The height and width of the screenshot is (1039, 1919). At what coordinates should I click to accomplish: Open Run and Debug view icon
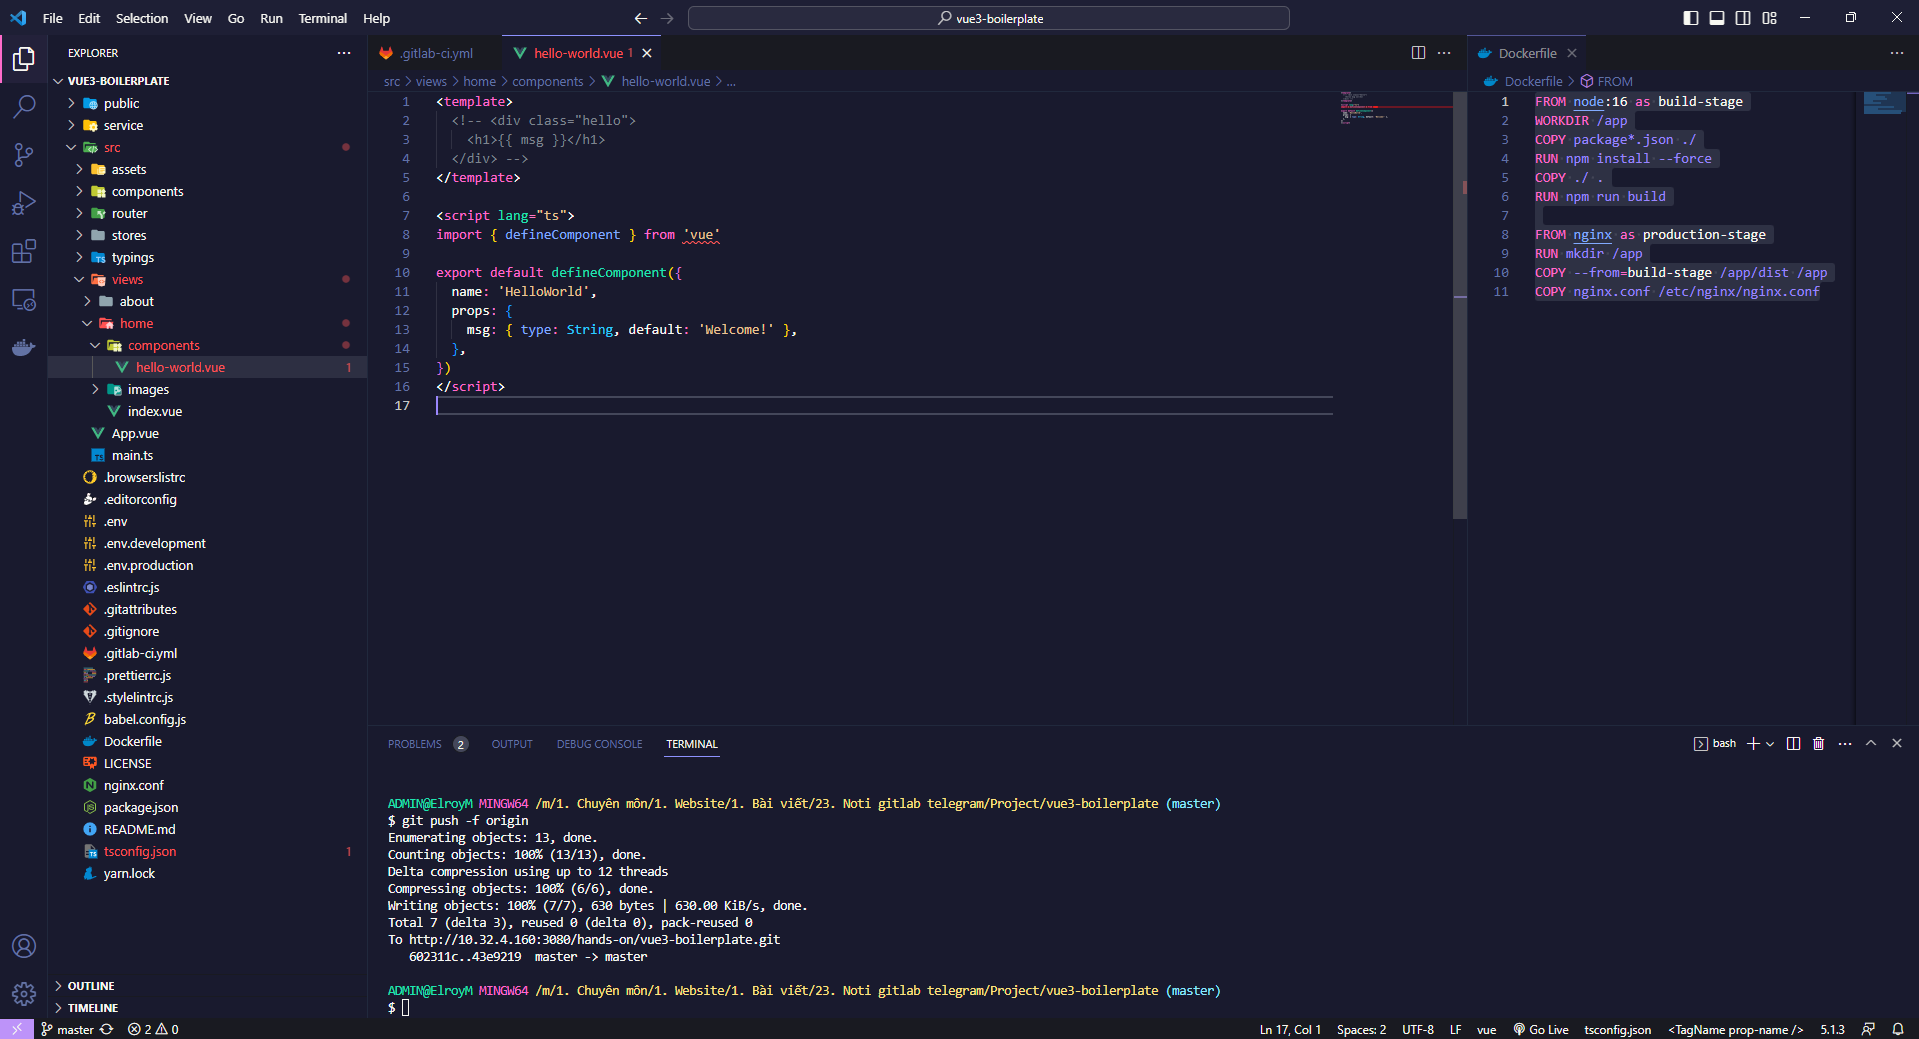24,203
